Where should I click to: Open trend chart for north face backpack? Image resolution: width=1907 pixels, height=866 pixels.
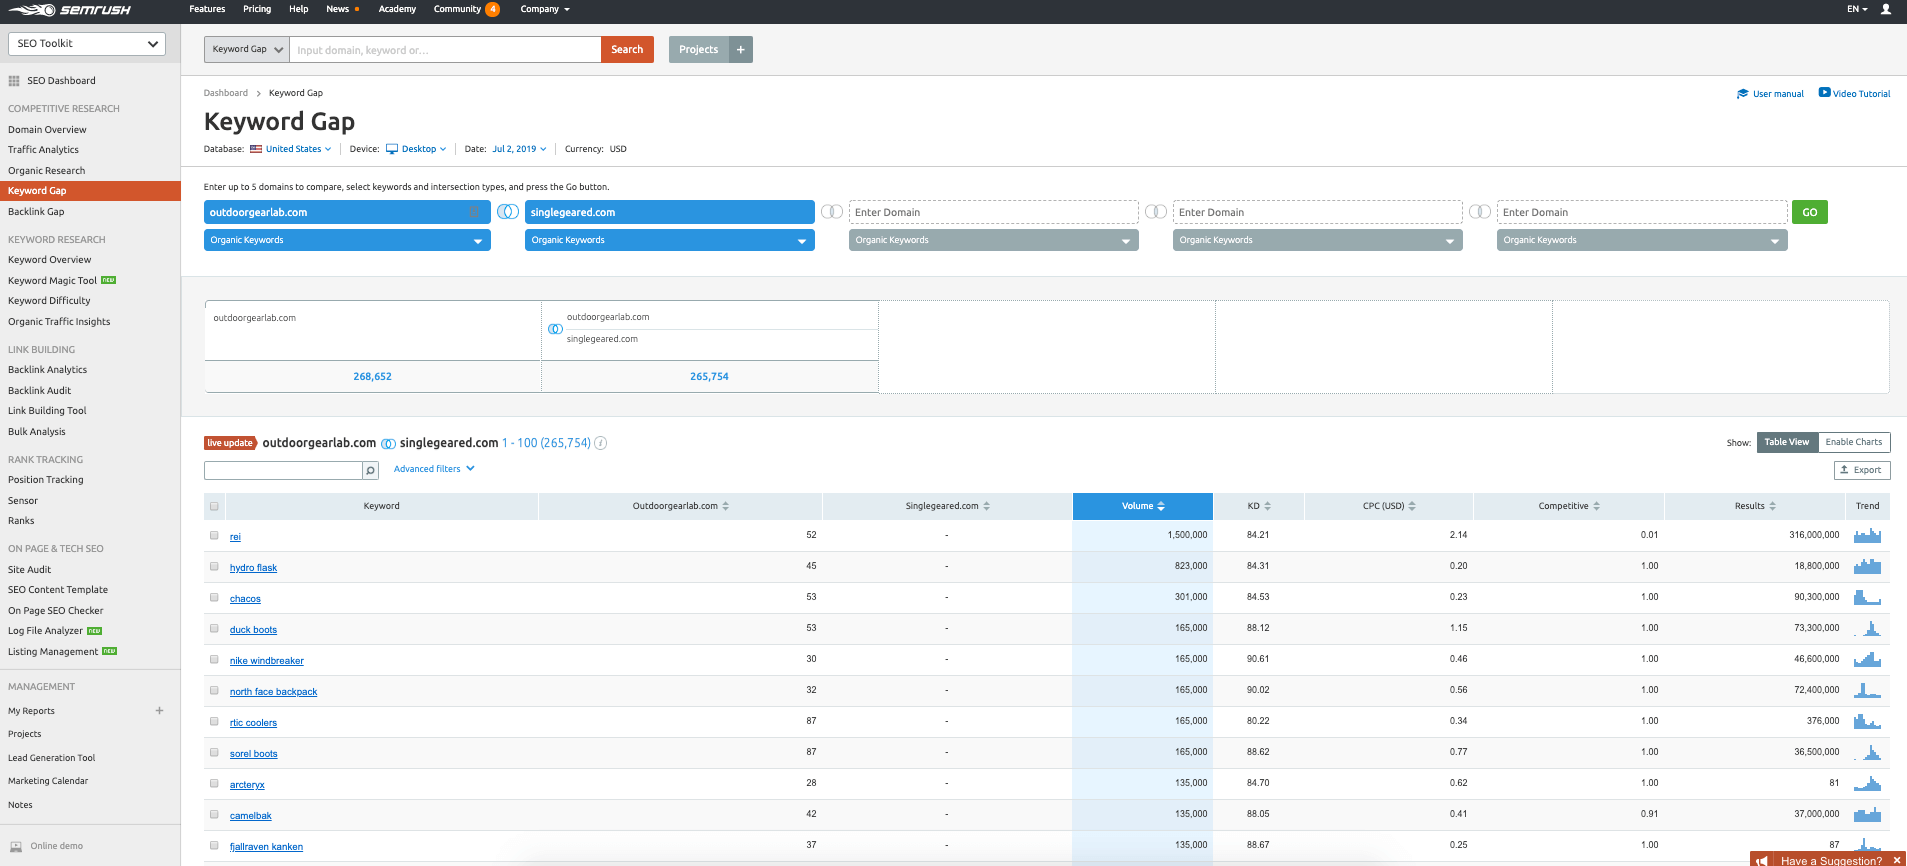coord(1867,691)
